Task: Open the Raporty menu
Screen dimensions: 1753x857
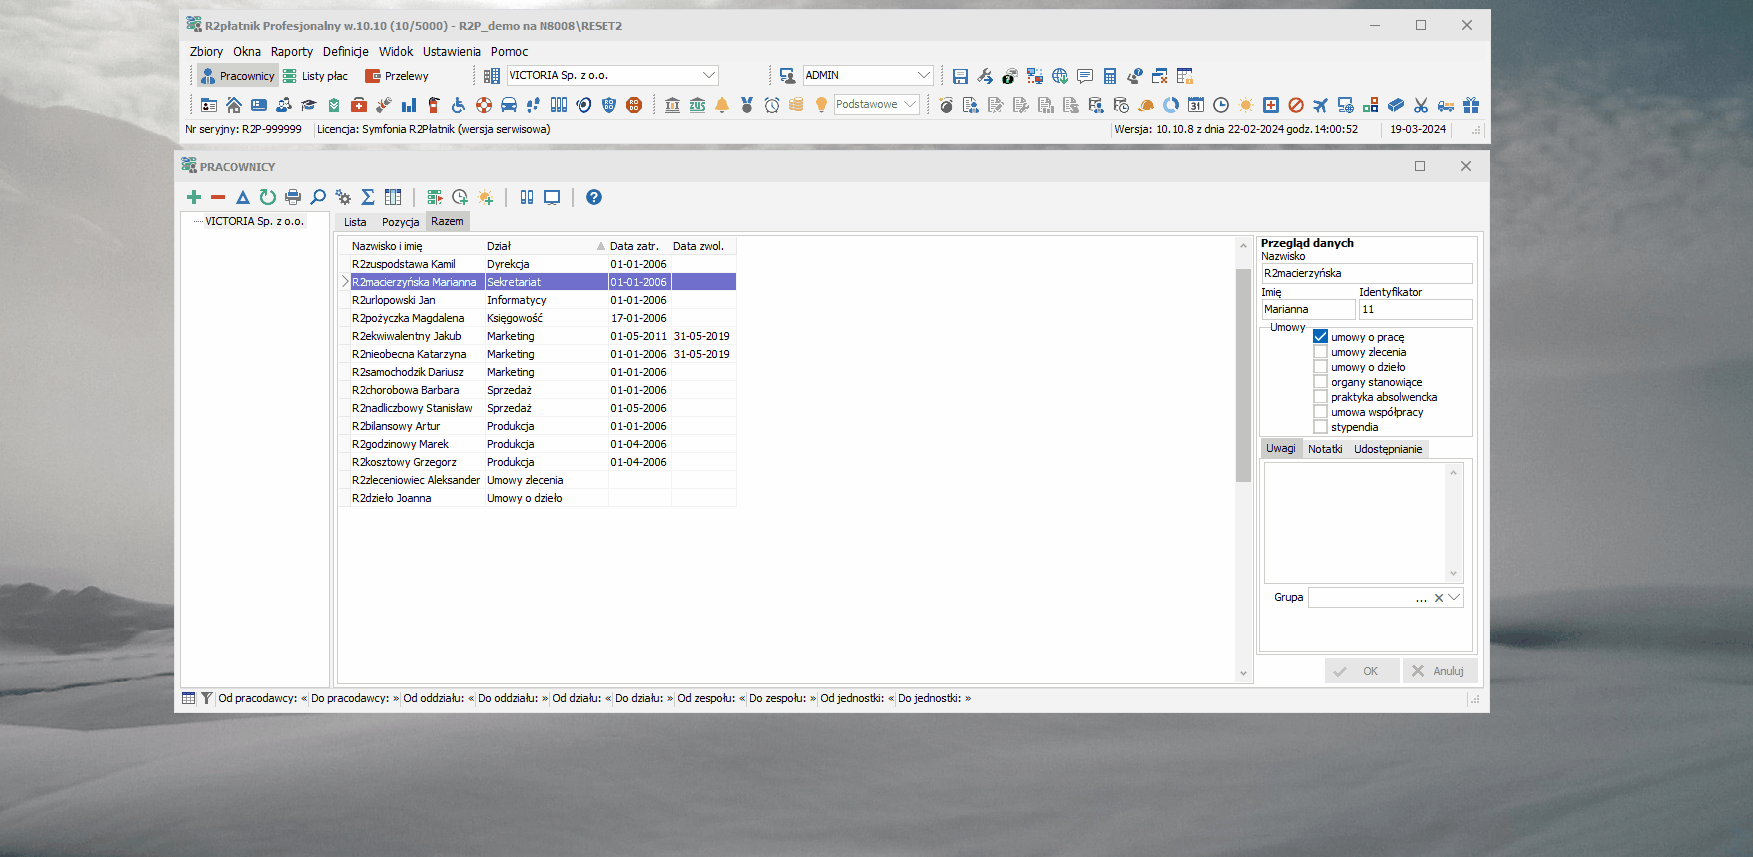Action: [291, 52]
